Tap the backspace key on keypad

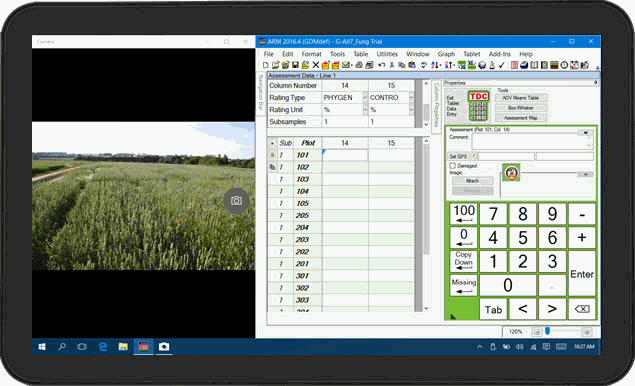582,309
